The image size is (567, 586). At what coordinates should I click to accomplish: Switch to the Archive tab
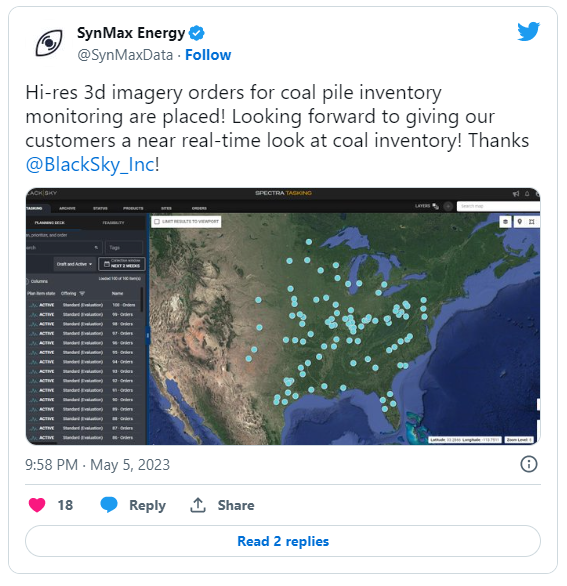[x=67, y=208]
